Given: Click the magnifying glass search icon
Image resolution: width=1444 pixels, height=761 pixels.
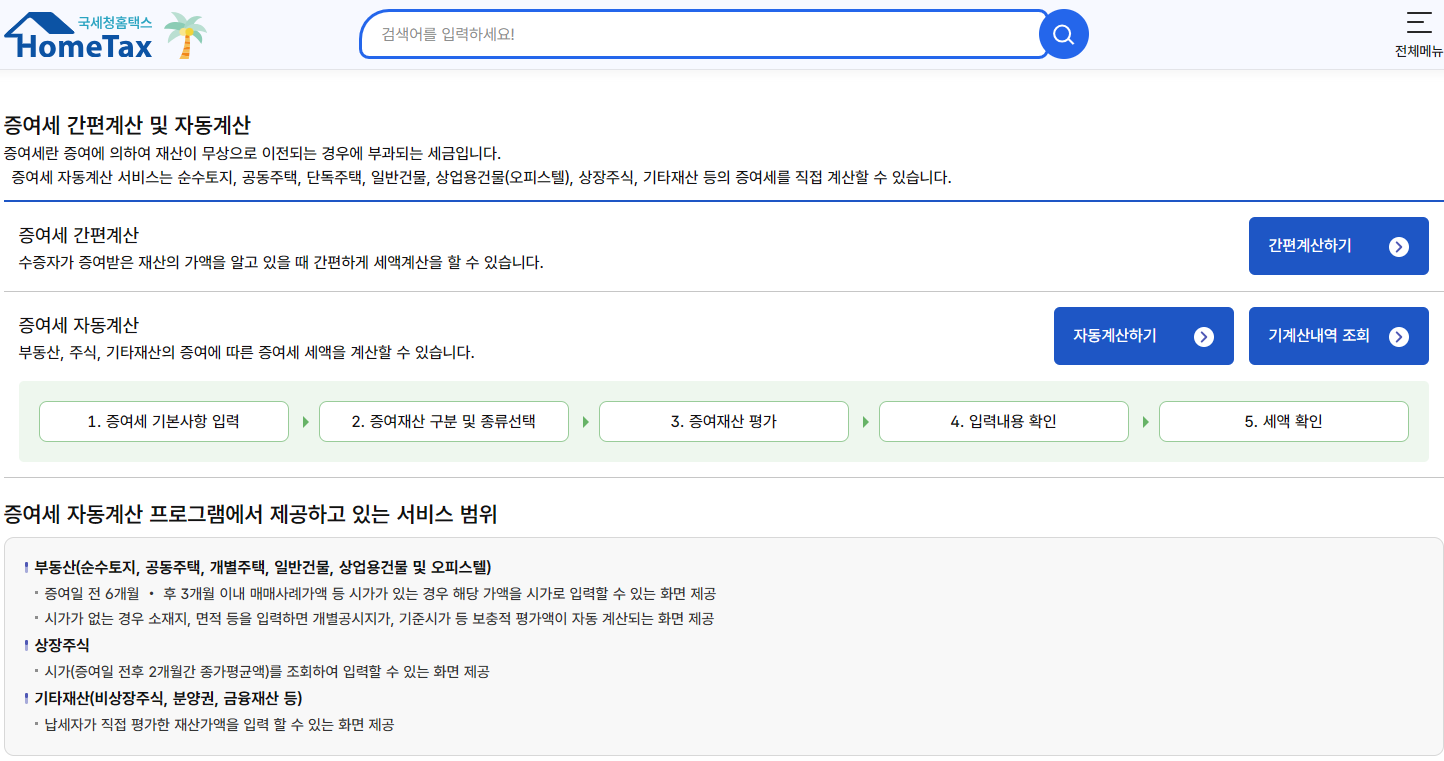Looking at the screenshot, I should tap(1063, 35).
